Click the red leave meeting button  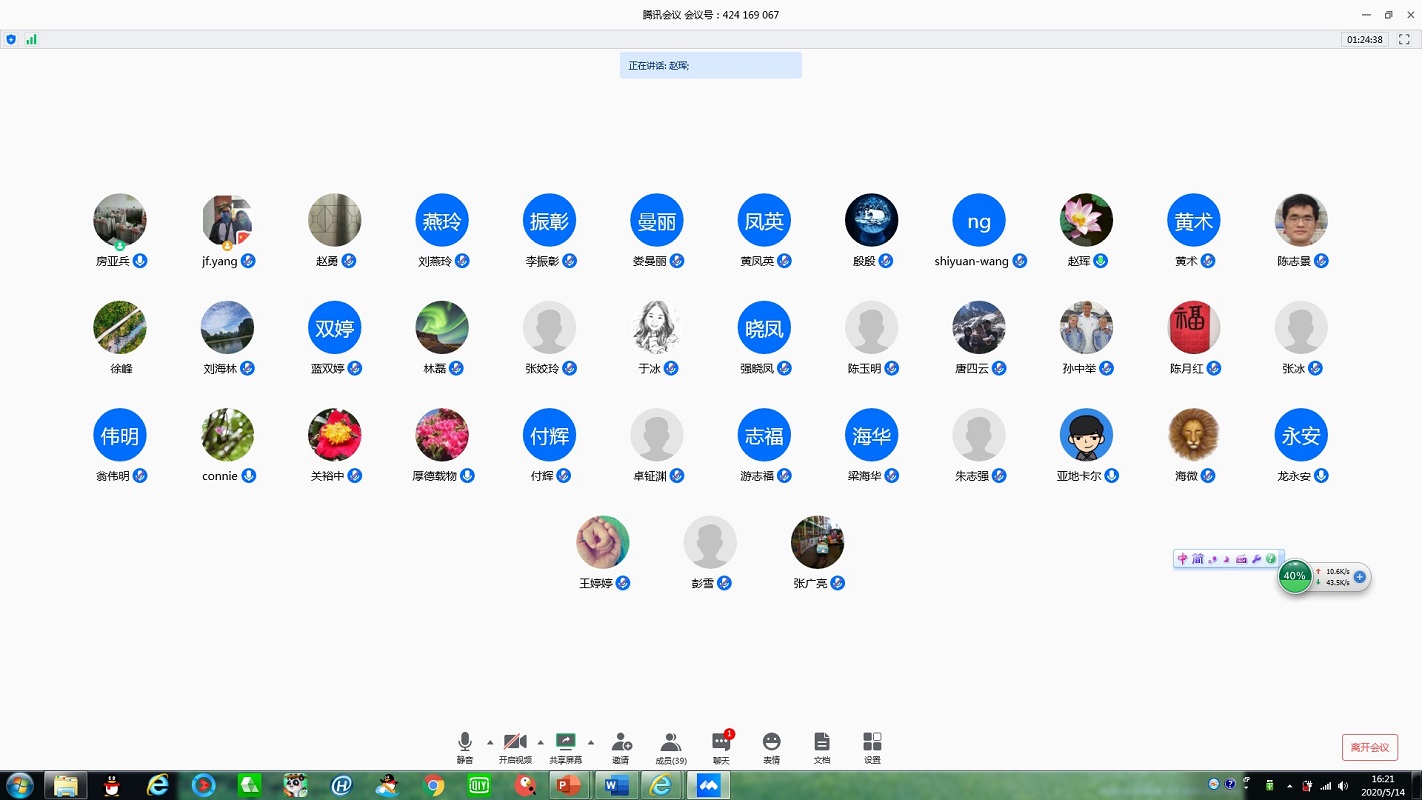pyautogui.click(x=1369, y=747)
